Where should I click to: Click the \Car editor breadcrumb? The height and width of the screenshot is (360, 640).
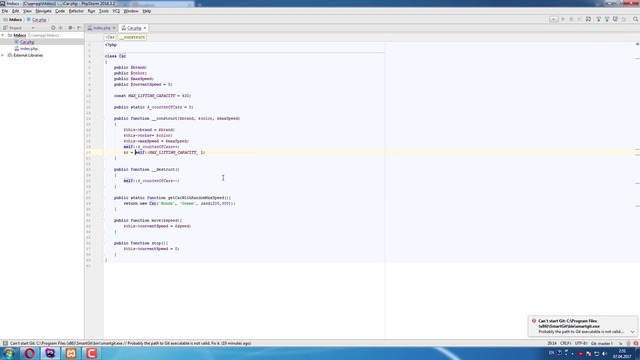click(x=110, y=37)
